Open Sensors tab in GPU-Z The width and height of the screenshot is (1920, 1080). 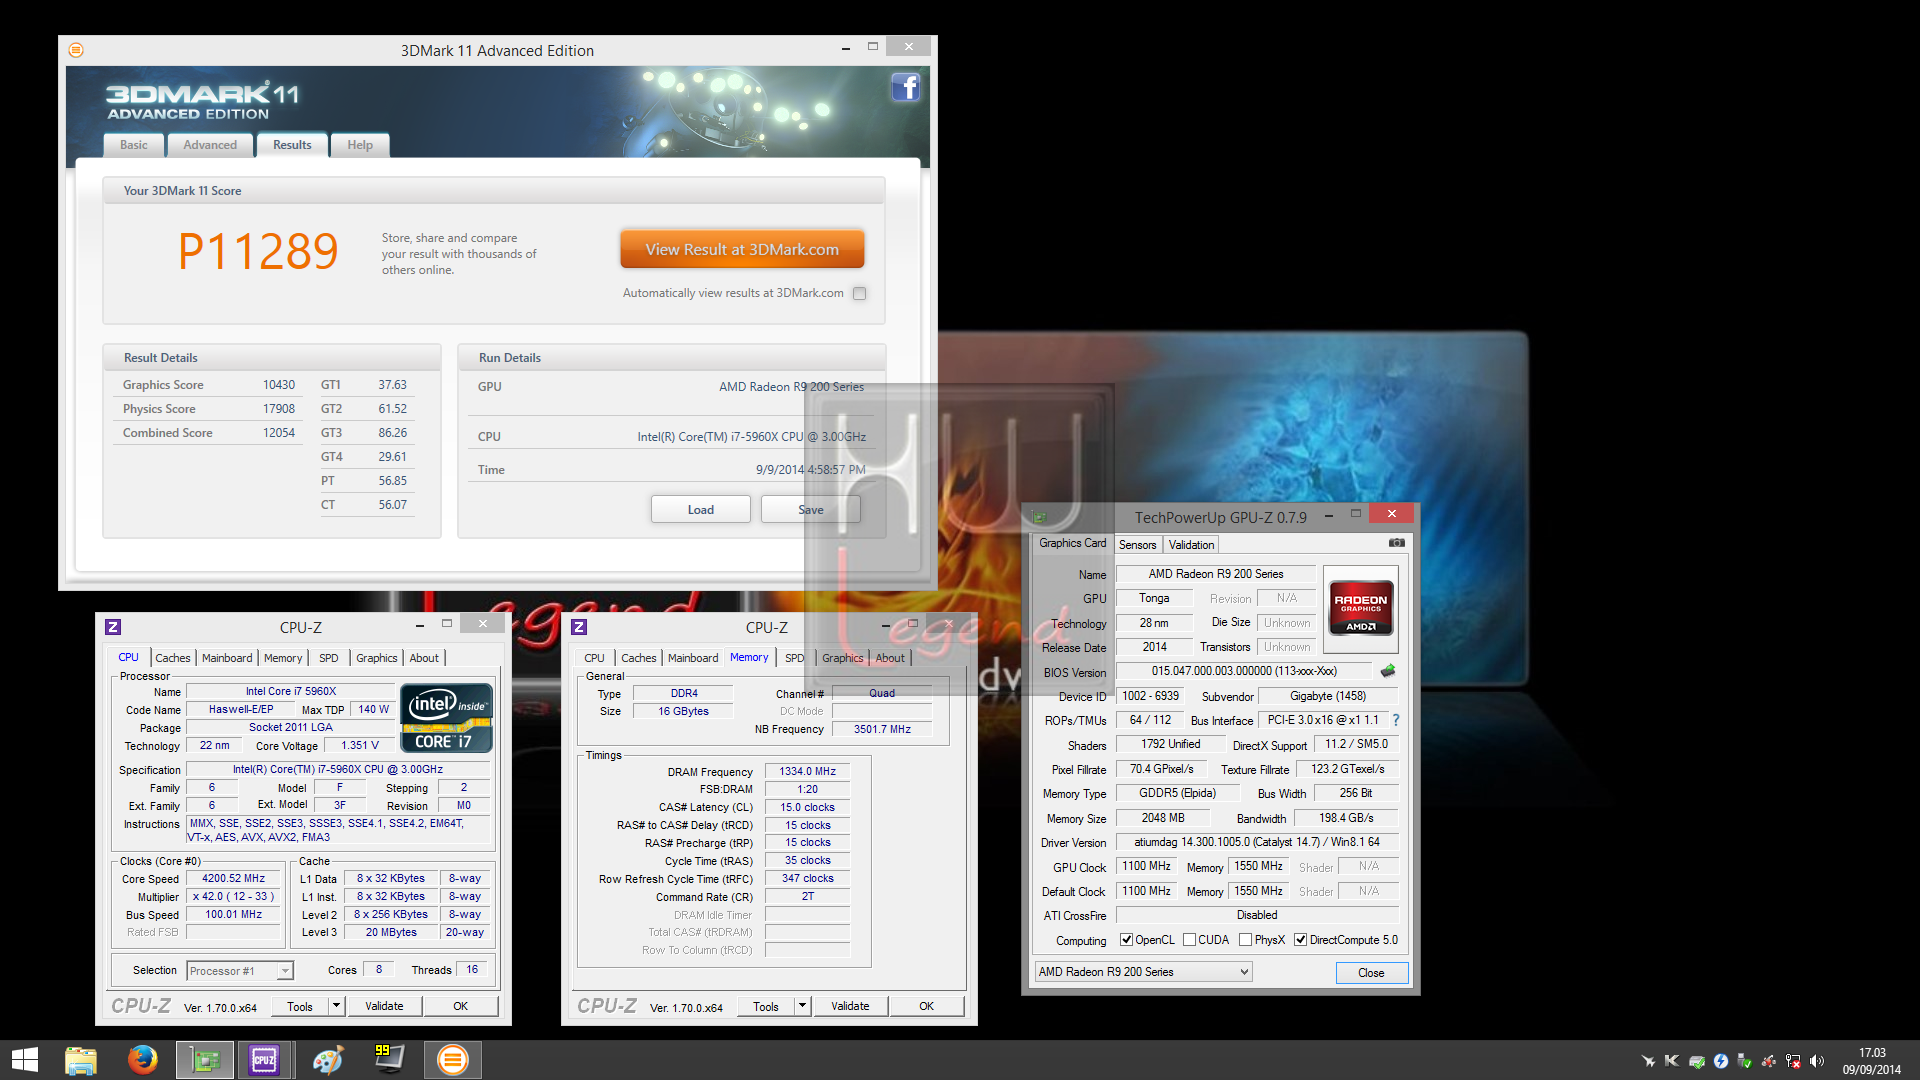point(1137,545)
